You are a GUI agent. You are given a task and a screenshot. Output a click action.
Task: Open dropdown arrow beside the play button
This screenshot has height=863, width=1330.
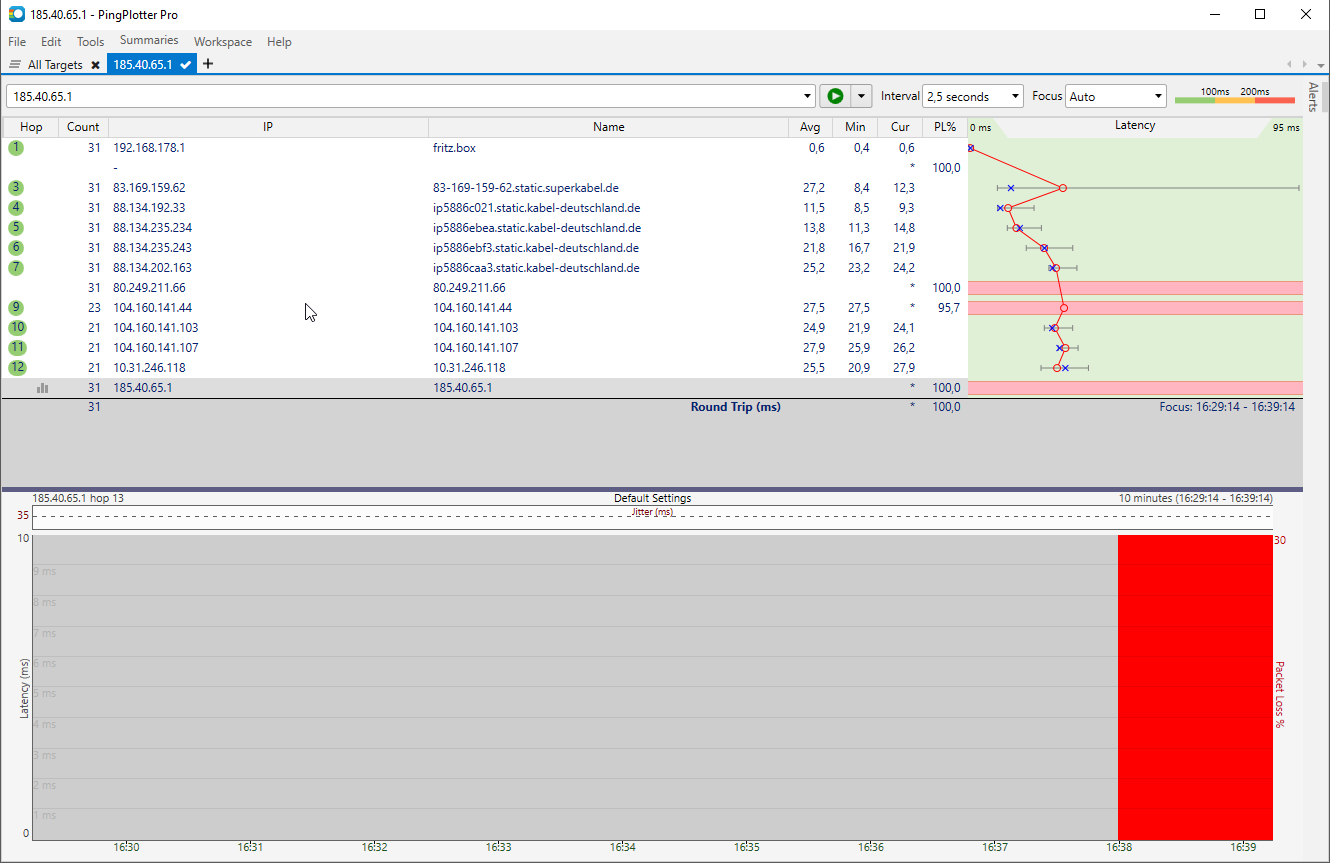pyautogui.click(x=860, y=96)
